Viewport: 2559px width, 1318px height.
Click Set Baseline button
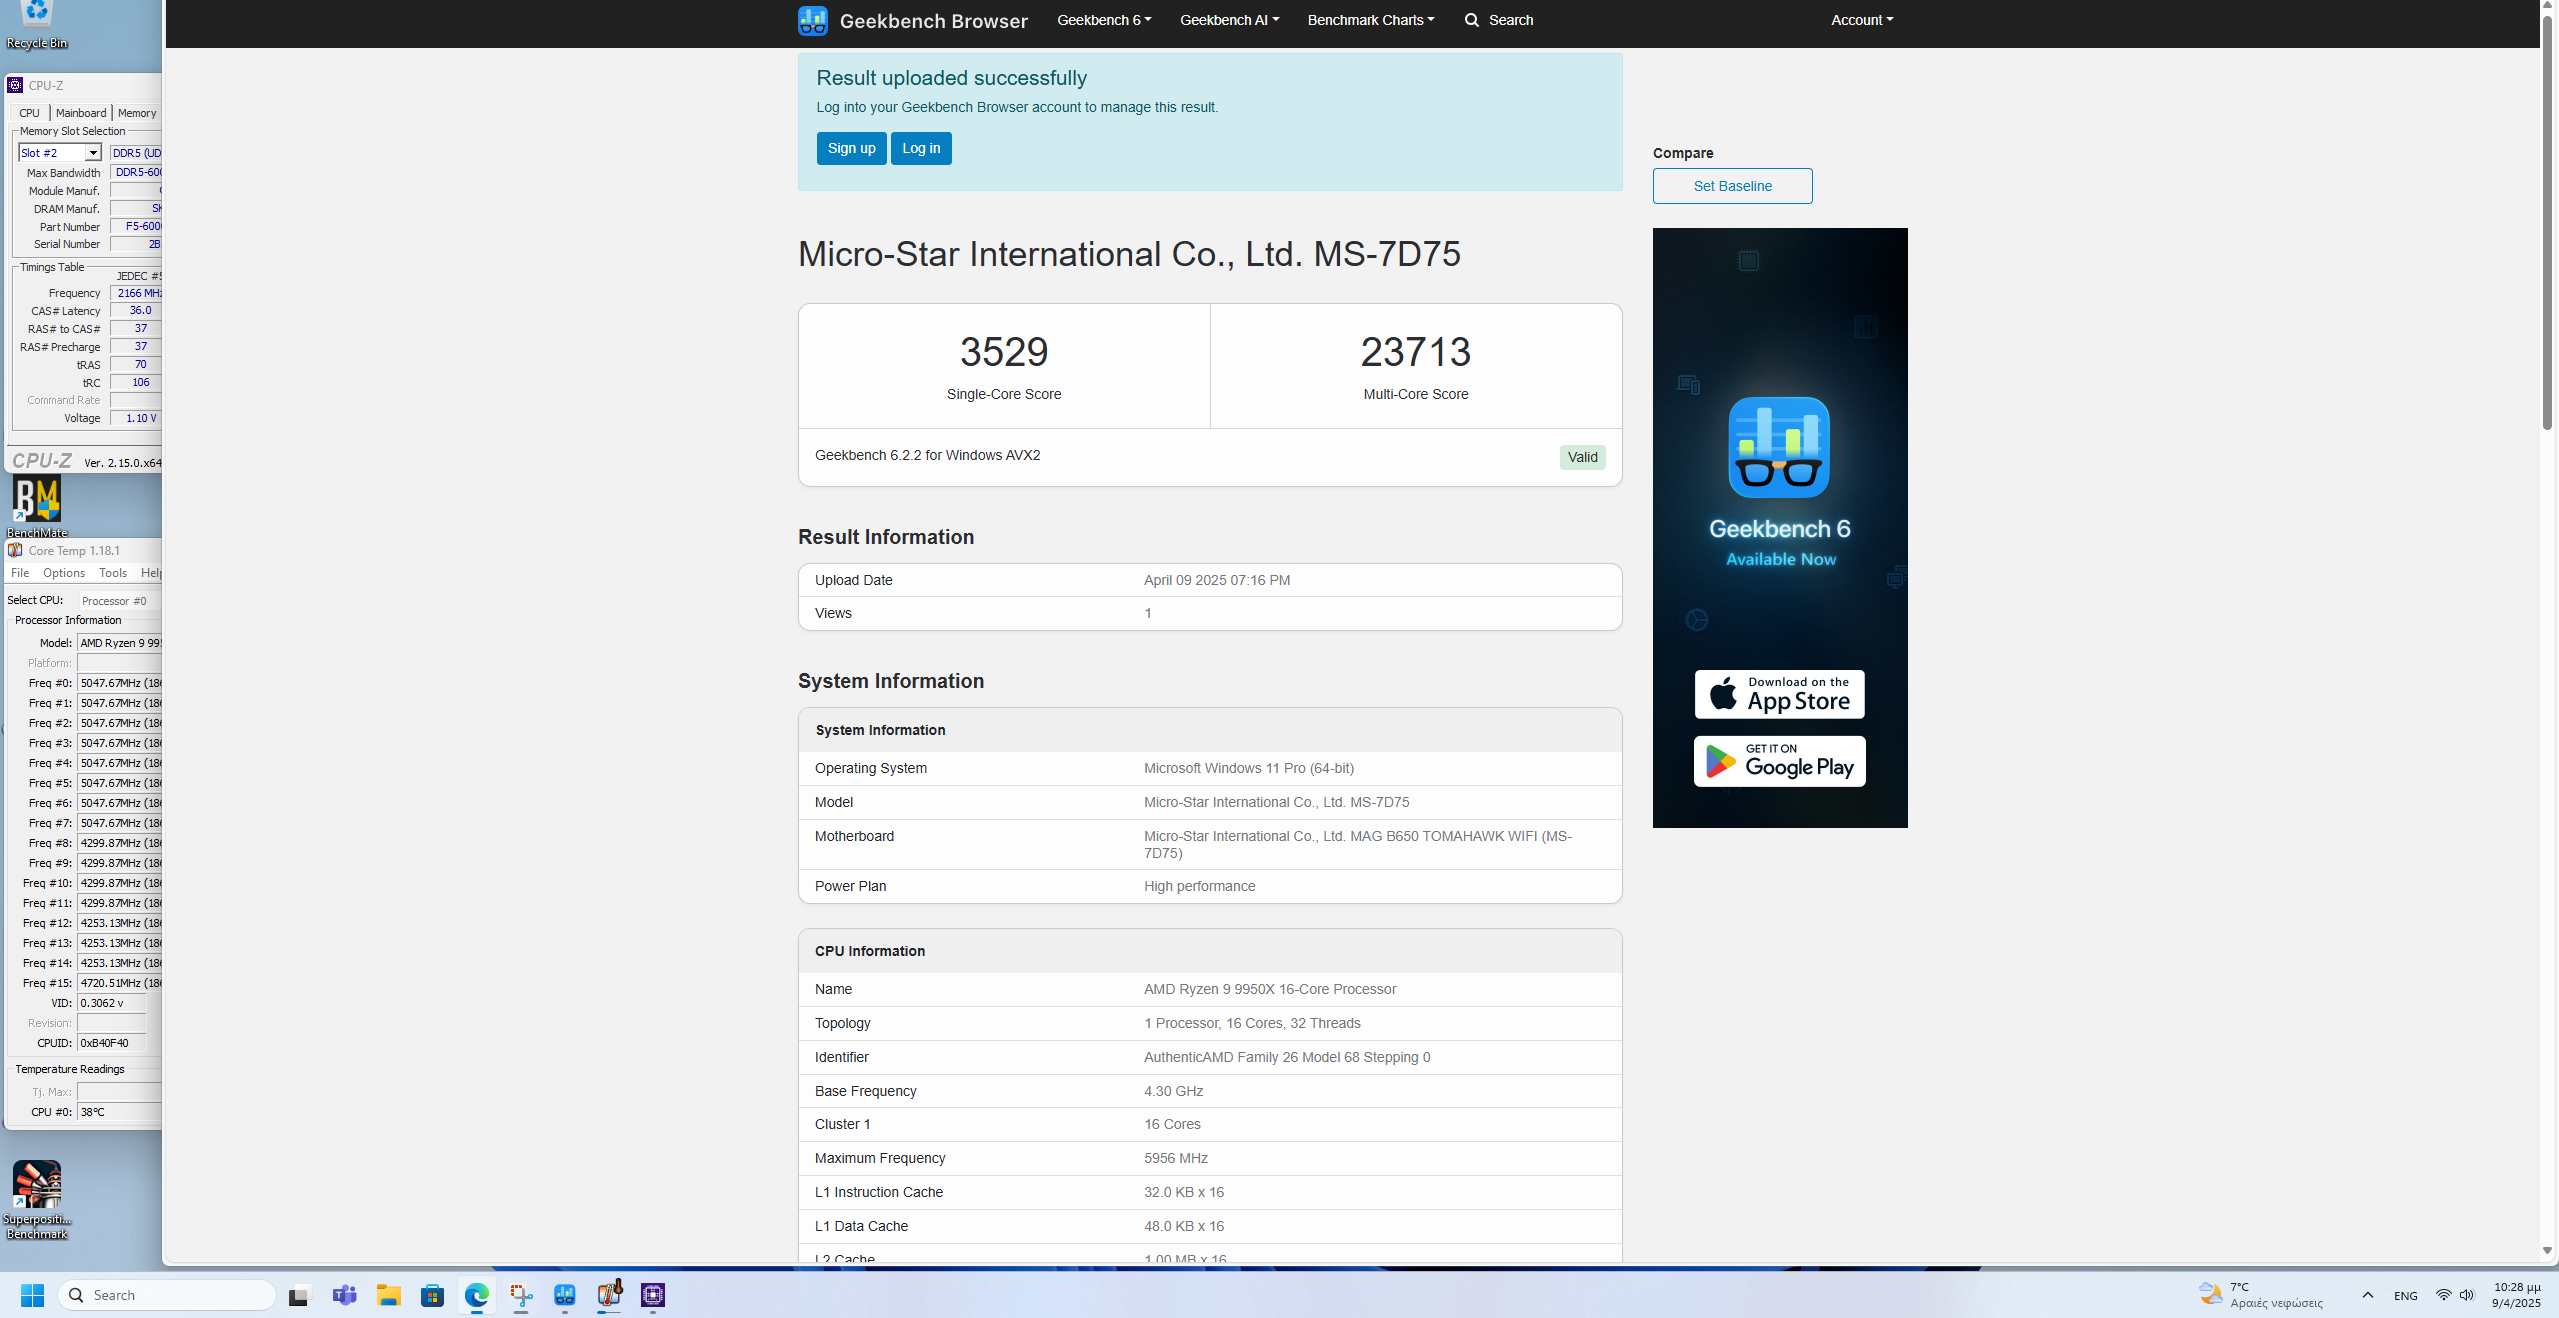[1732, 186]
